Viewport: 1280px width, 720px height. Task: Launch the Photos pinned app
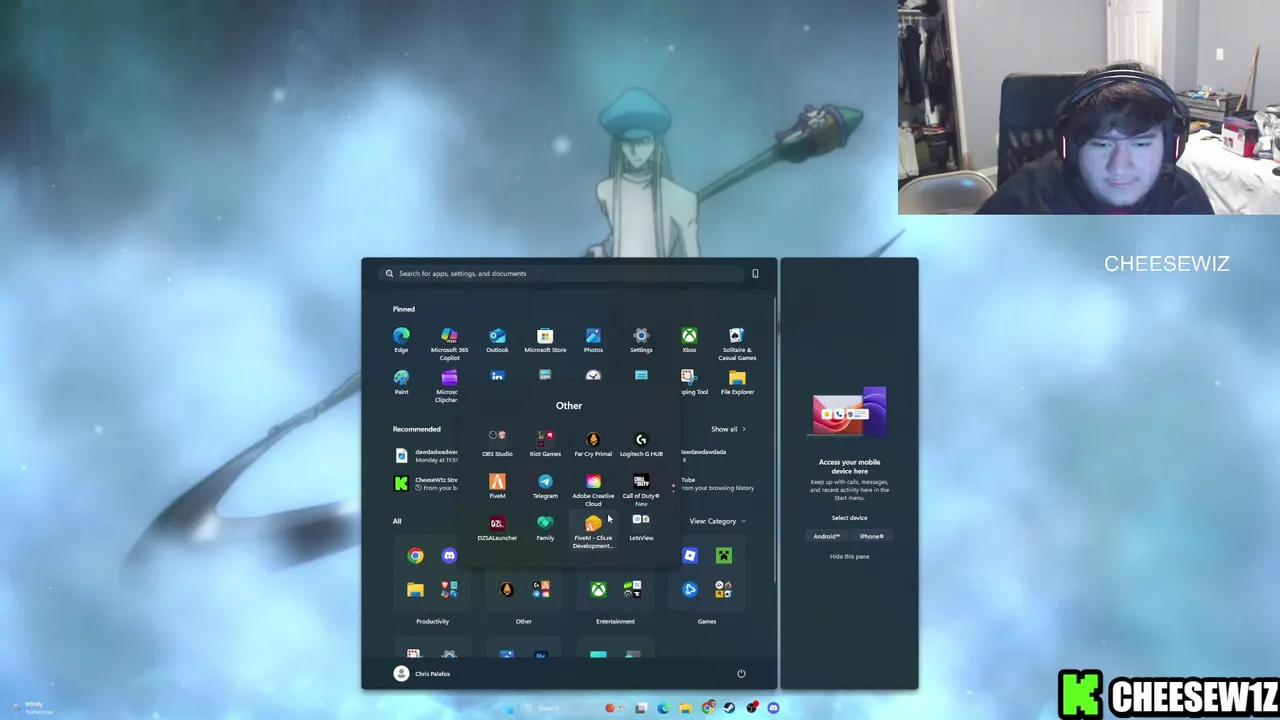(593, 340)
